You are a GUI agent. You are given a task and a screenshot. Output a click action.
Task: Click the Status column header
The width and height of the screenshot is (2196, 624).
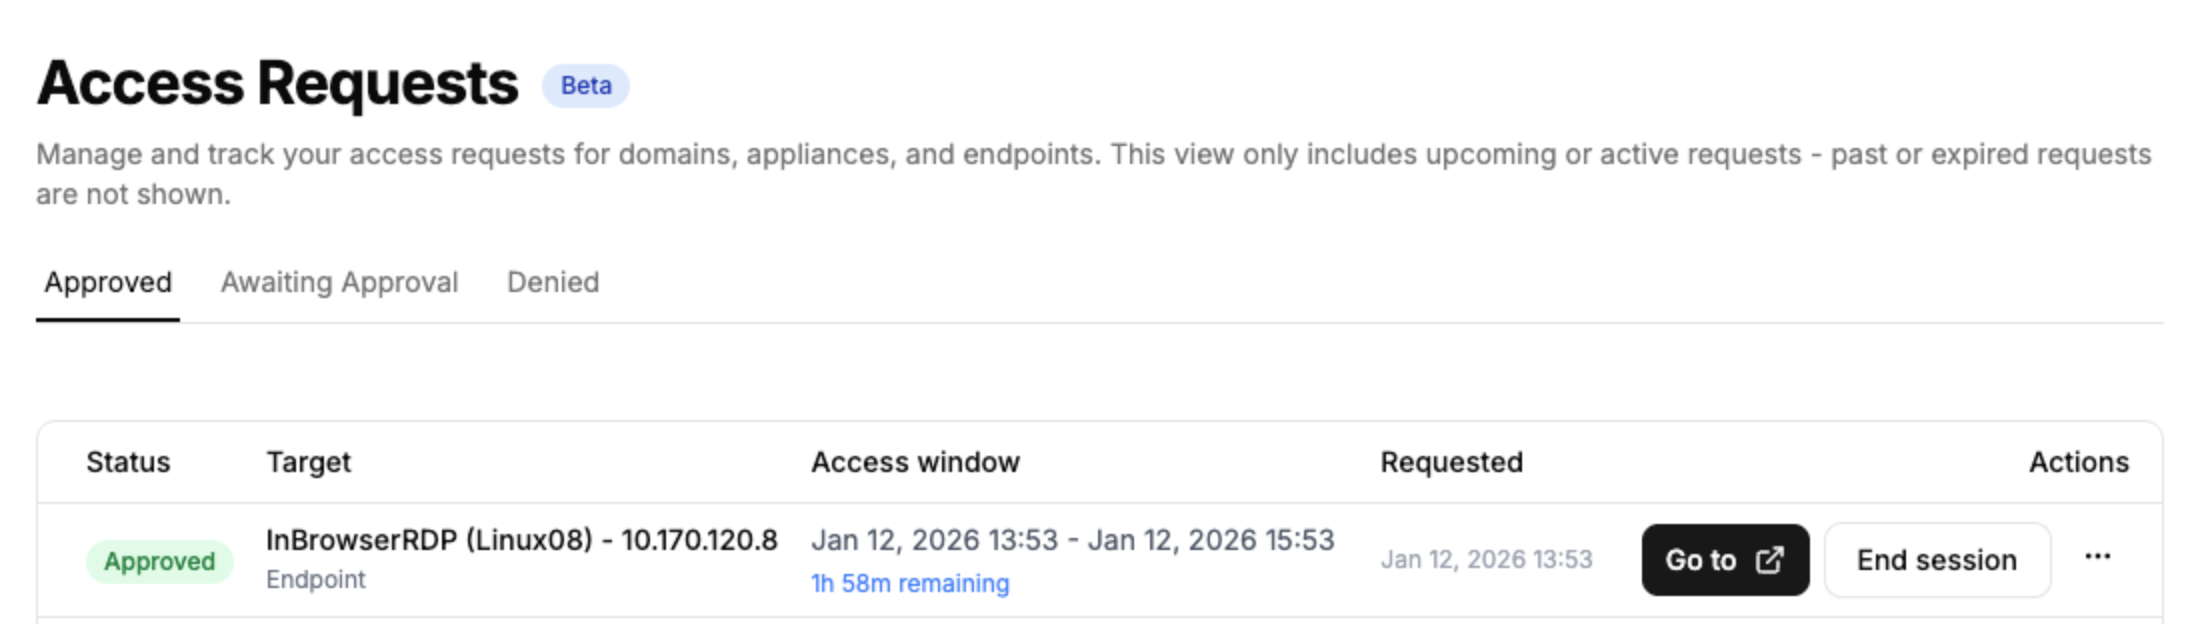pyautogui.click(x=128, y=462)
